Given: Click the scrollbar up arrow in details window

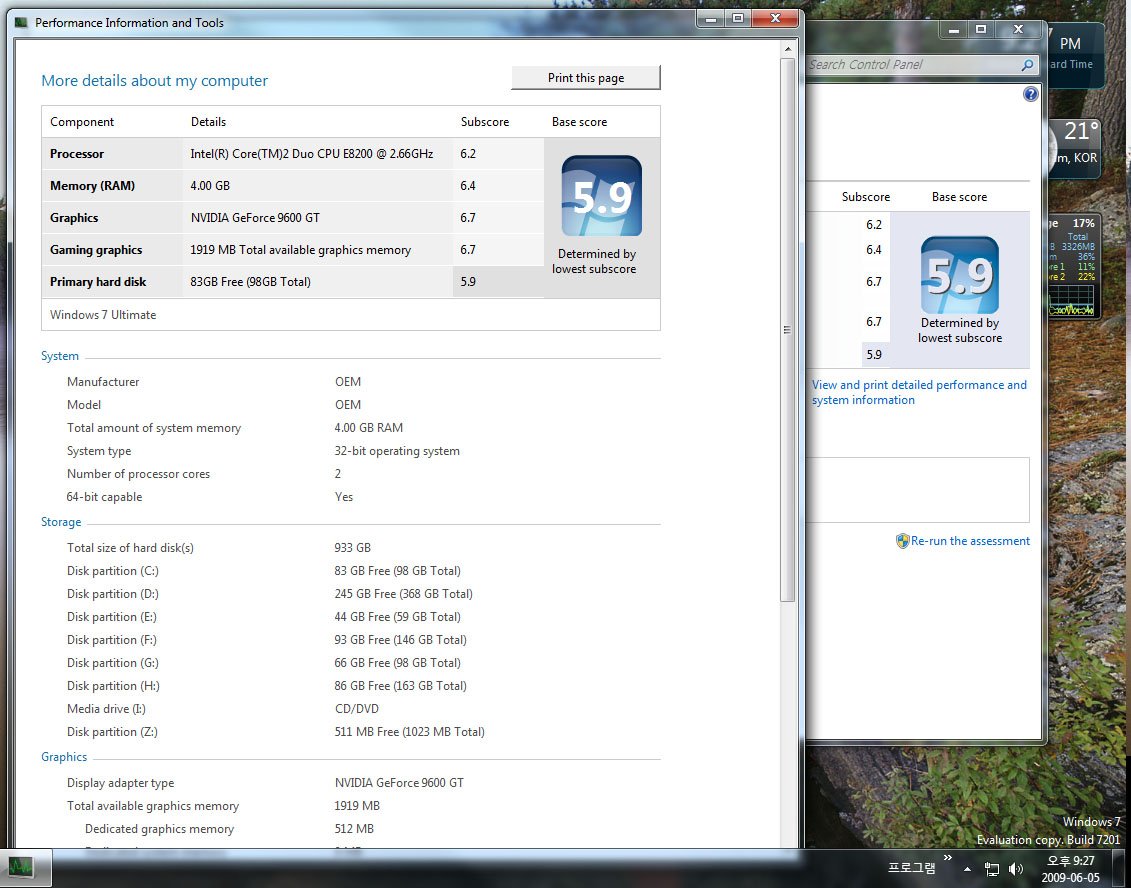Looking at the screenshot, I should 787,49.
